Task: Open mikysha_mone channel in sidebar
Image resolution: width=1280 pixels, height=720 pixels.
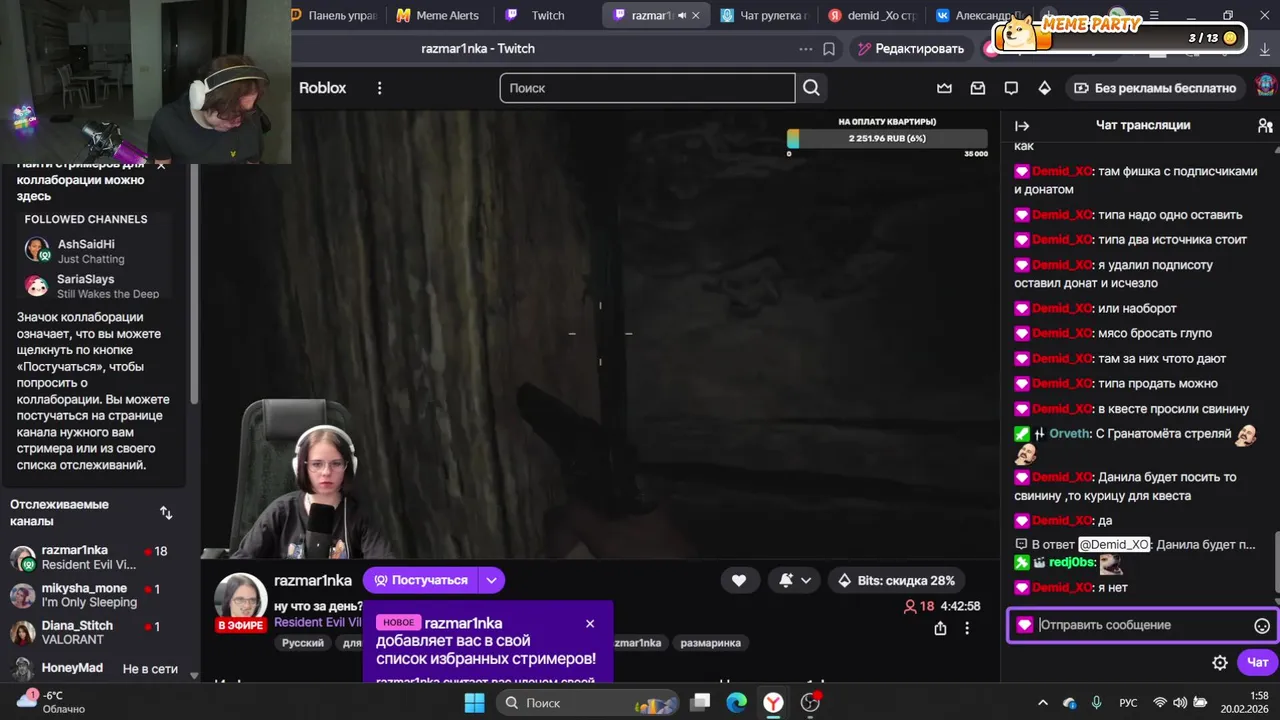Action: 95,595
